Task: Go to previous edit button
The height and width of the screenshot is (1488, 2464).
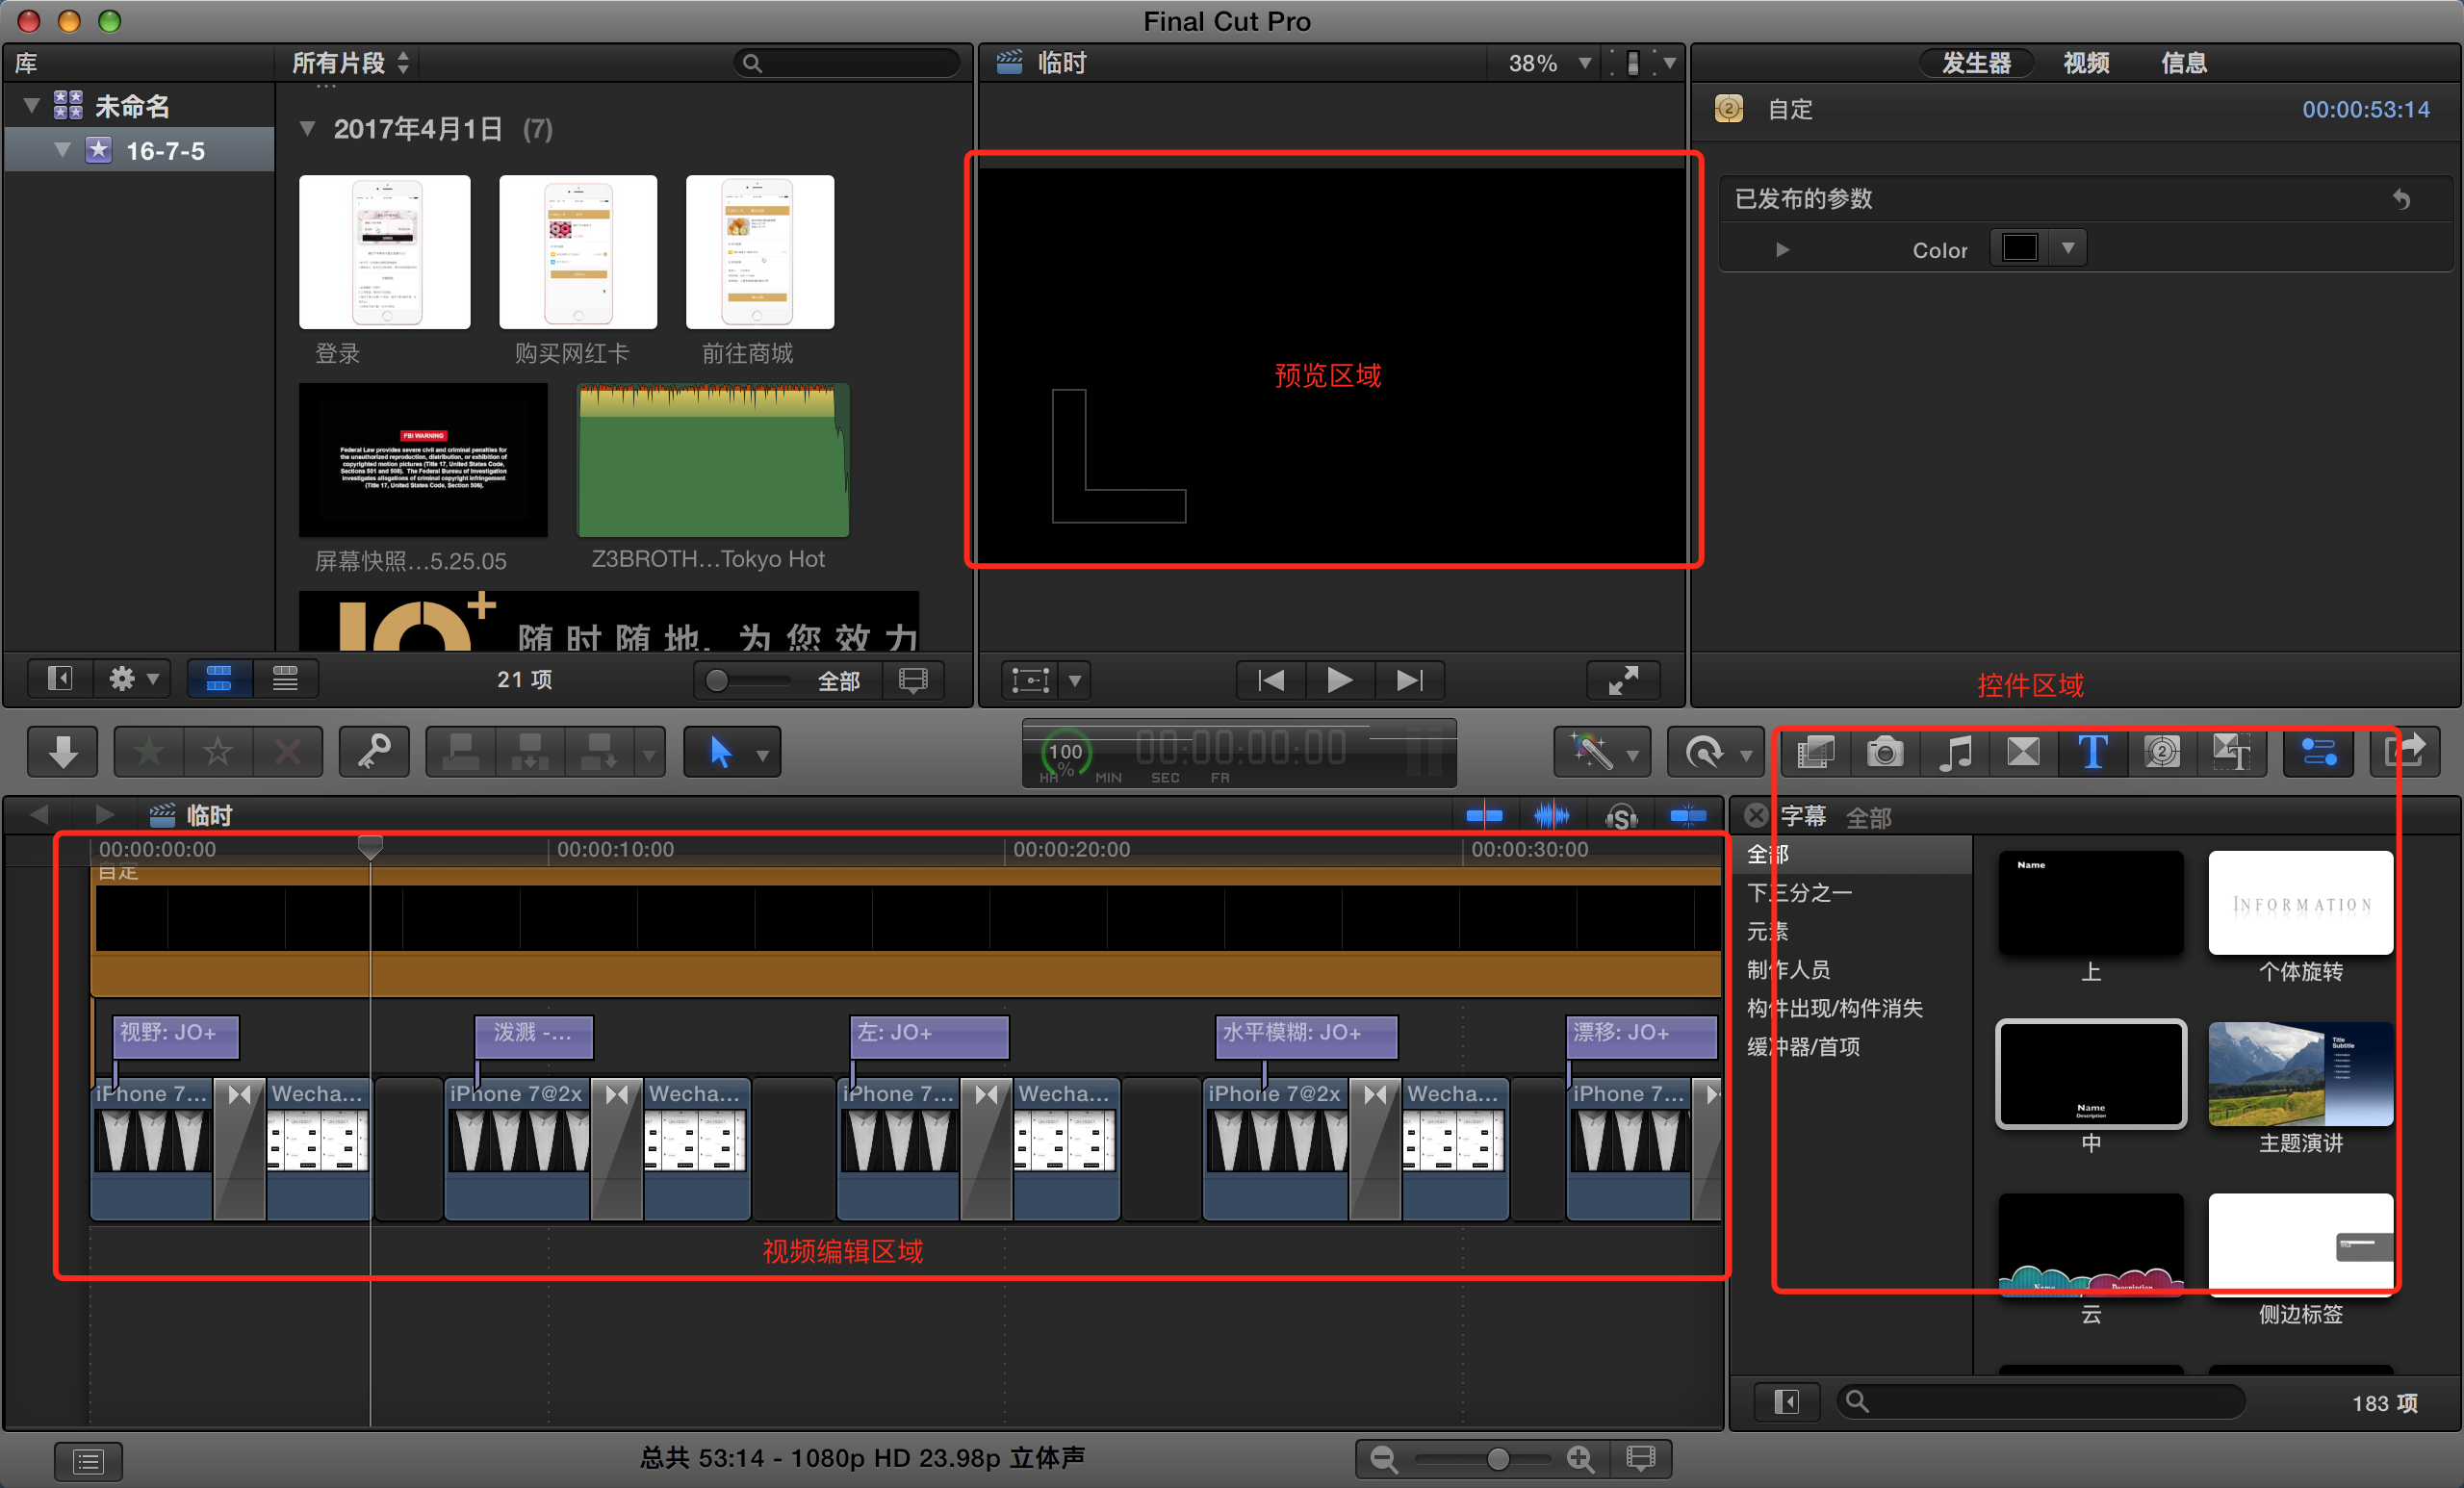Action: click(x=1271, y=680)
